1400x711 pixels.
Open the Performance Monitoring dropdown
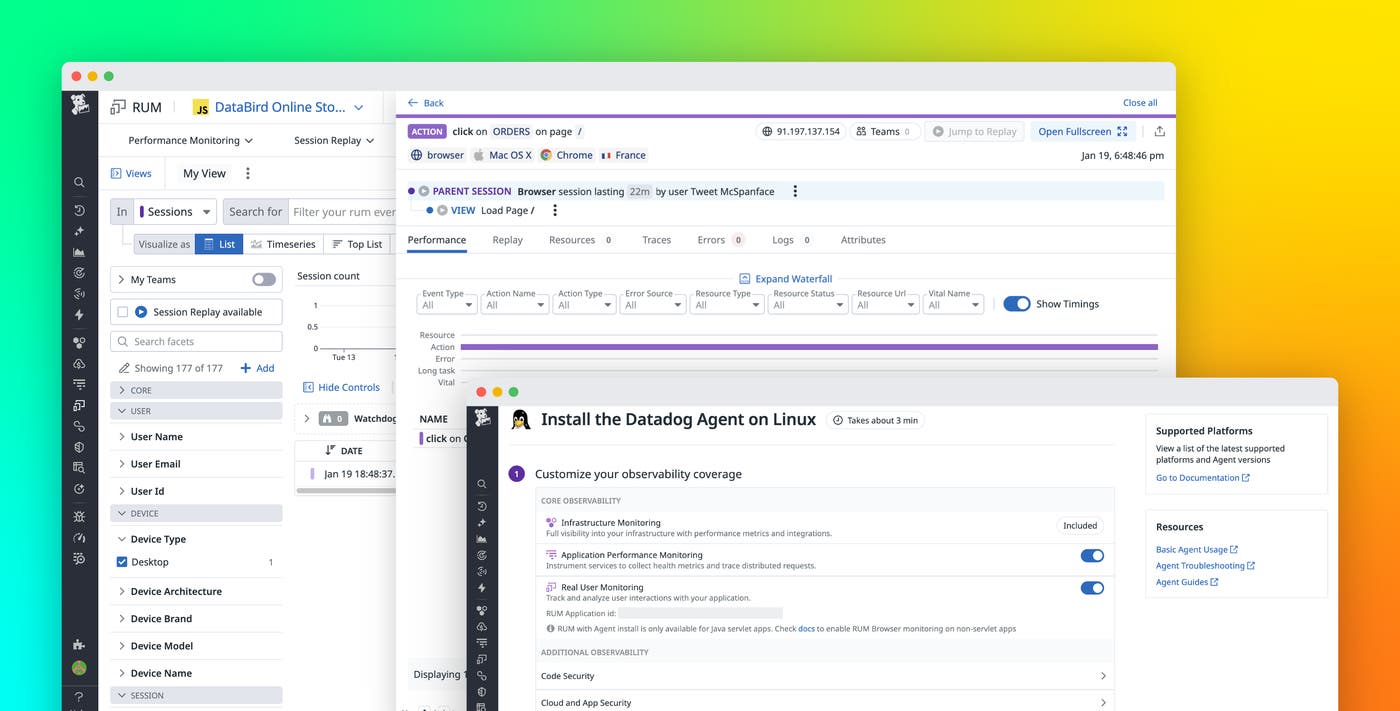pos(190,141)
